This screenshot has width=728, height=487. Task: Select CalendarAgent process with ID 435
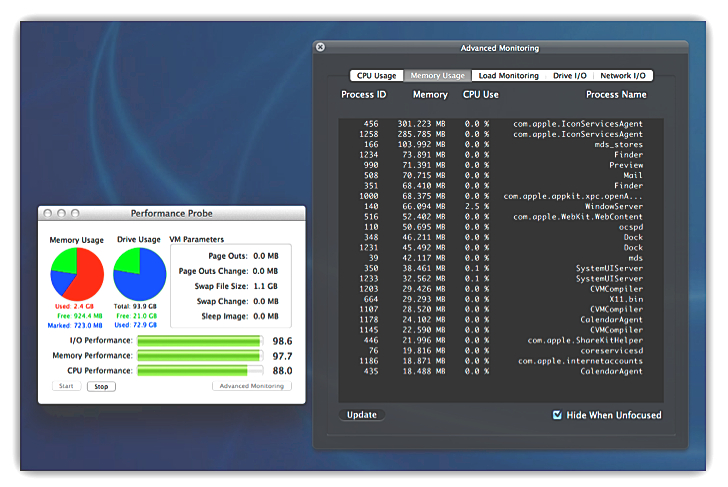(501, 371)
